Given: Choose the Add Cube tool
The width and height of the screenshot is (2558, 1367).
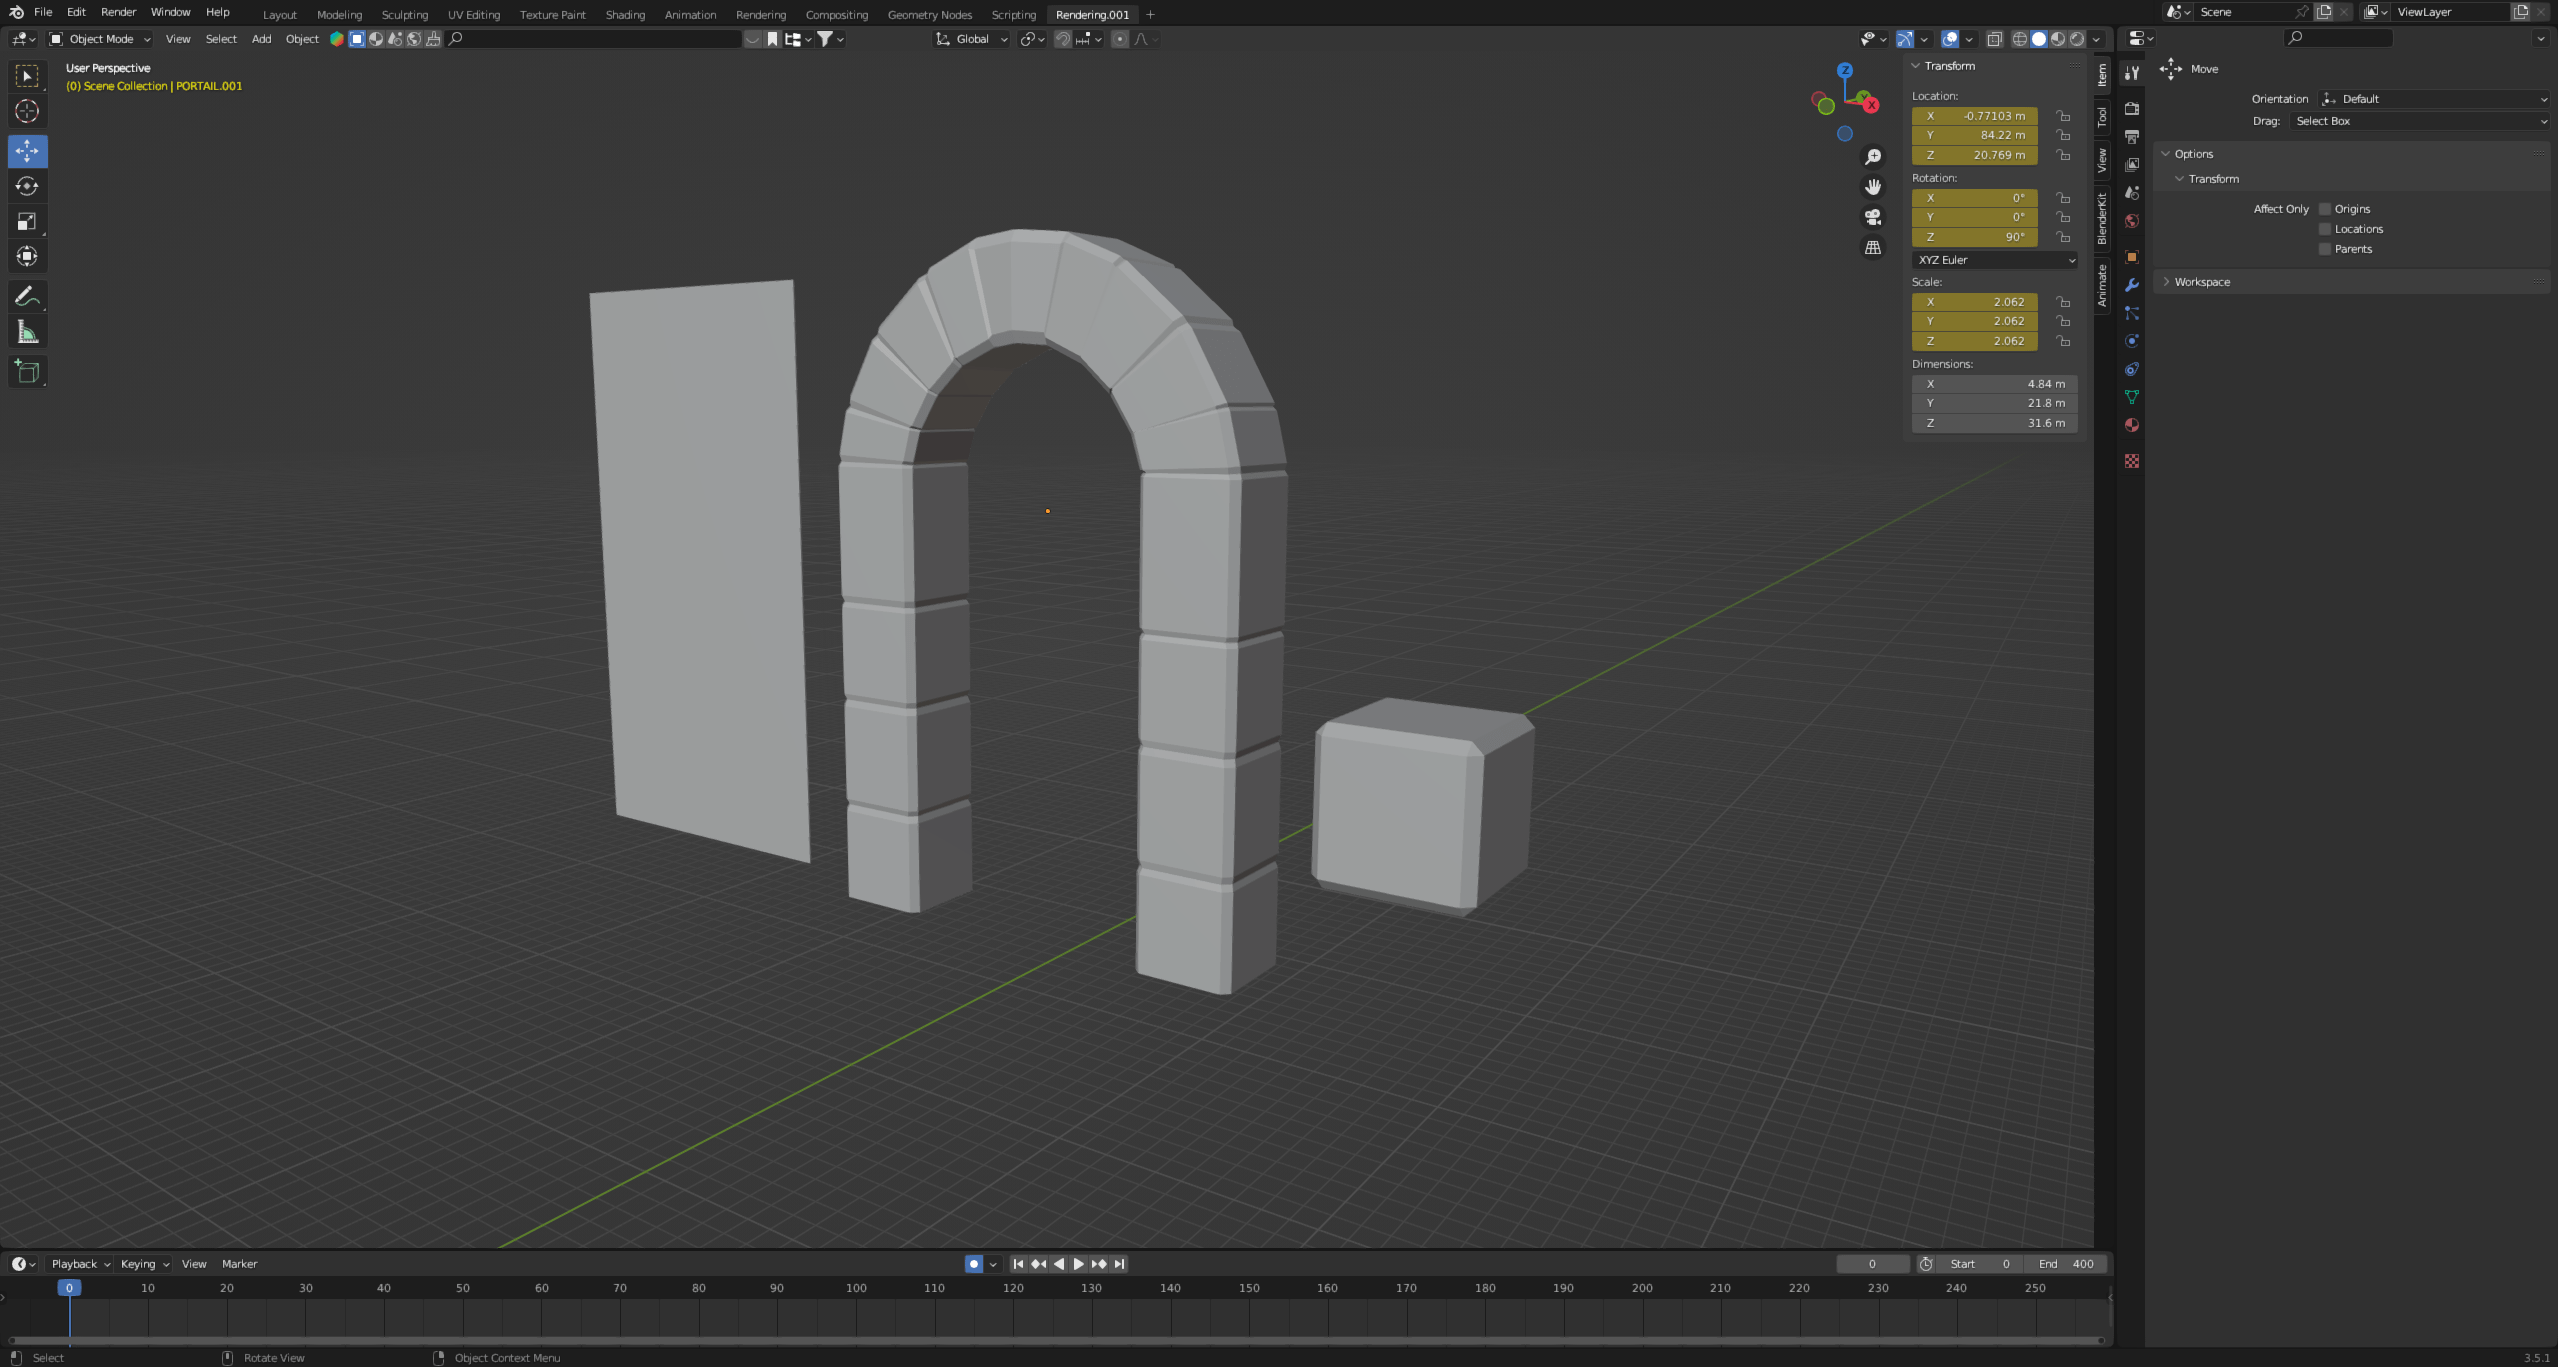Looking at the screenshot, I should tap(27, 372).
